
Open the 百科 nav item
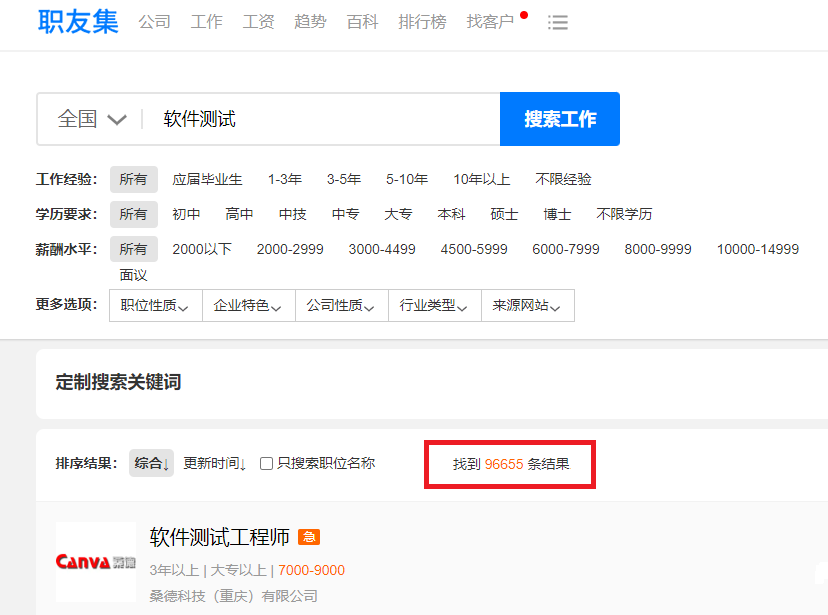point(362,22)
